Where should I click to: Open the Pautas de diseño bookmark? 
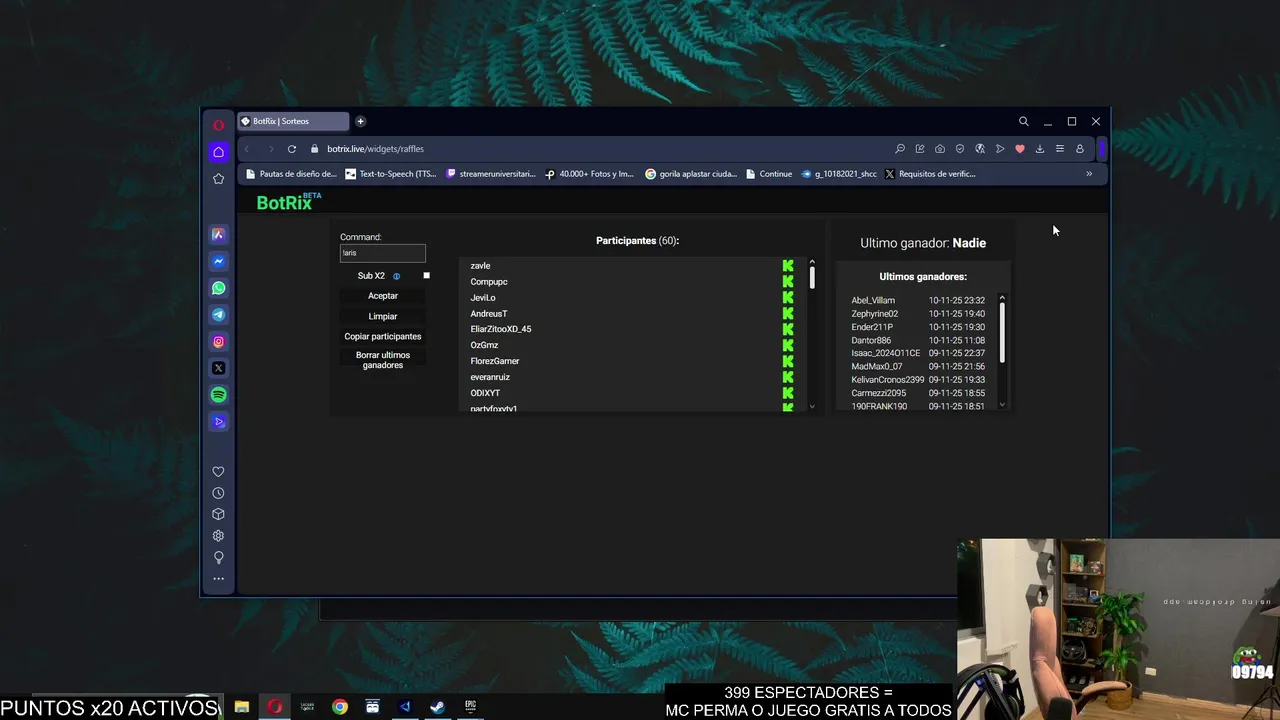point(291,174)
